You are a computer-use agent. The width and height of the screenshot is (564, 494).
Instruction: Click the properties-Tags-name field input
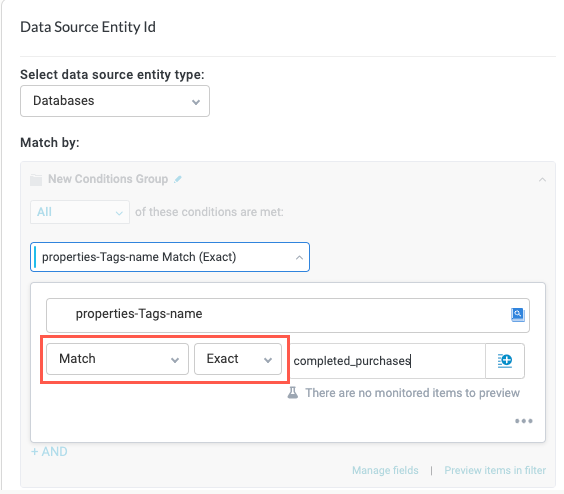288,315
